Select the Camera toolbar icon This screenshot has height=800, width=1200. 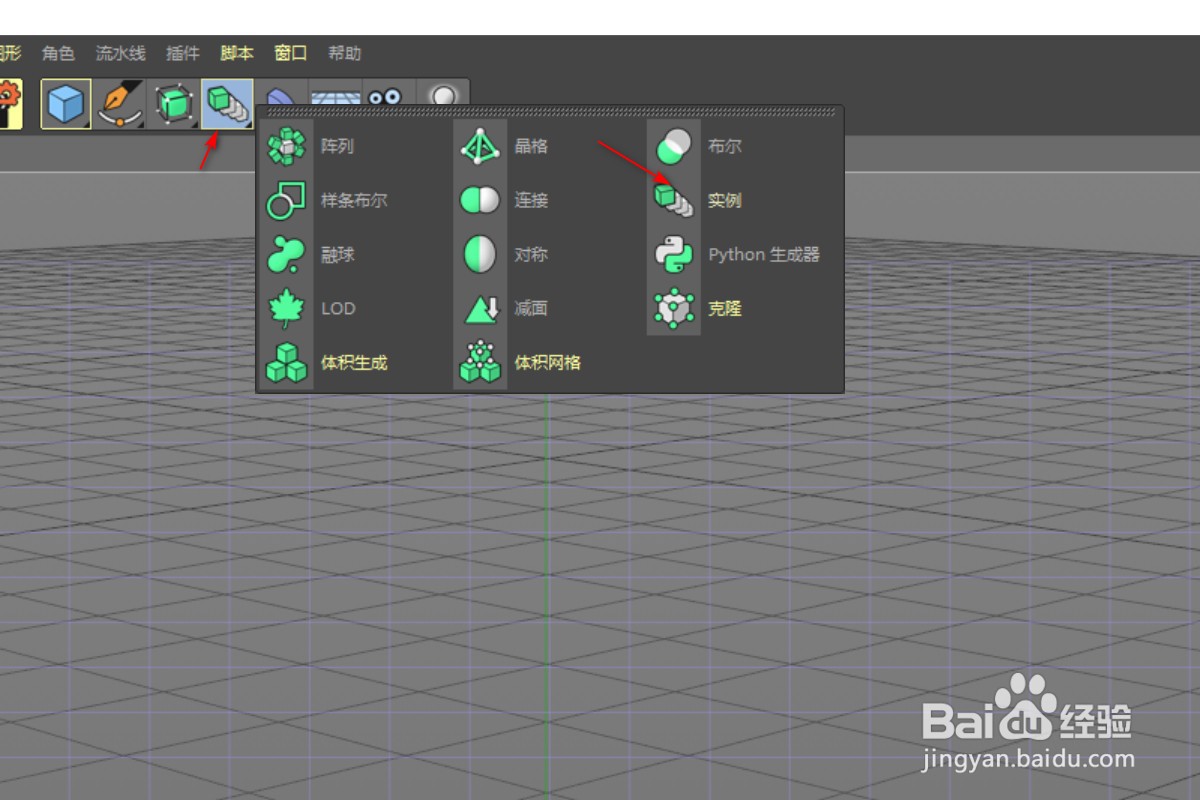coord(385,98)
